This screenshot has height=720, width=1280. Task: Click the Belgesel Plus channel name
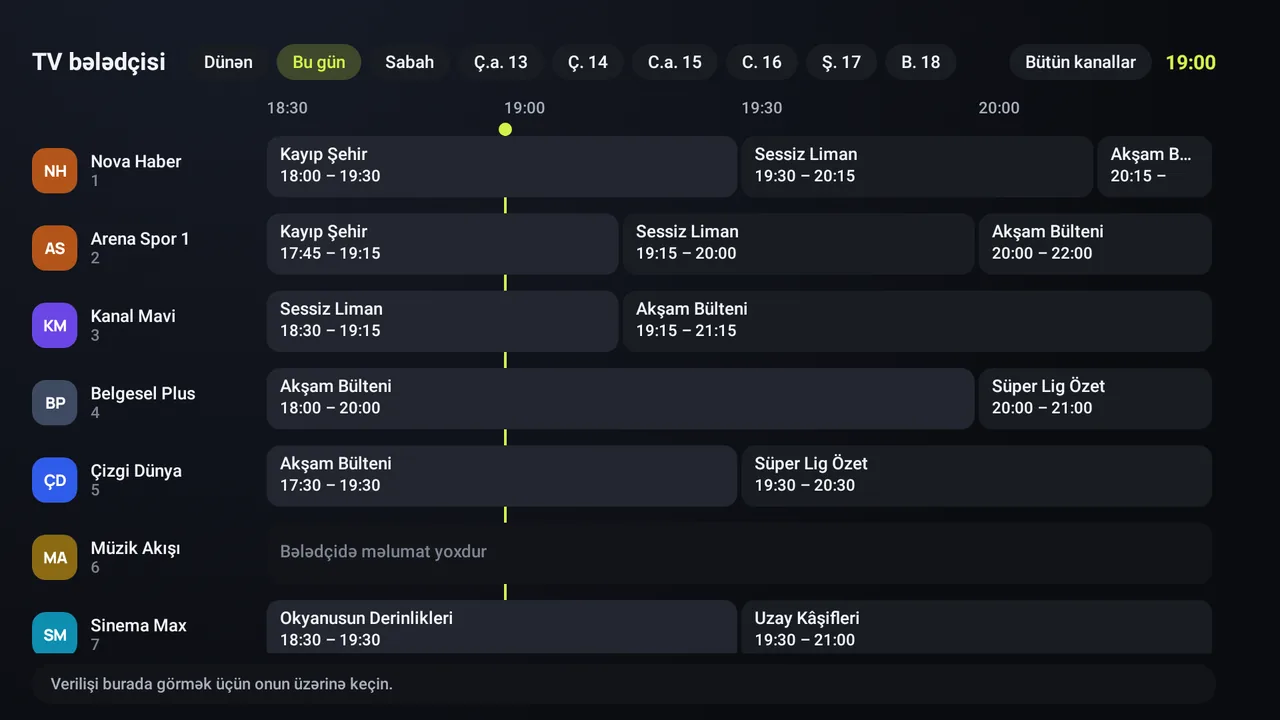click(x=143, y=393)
